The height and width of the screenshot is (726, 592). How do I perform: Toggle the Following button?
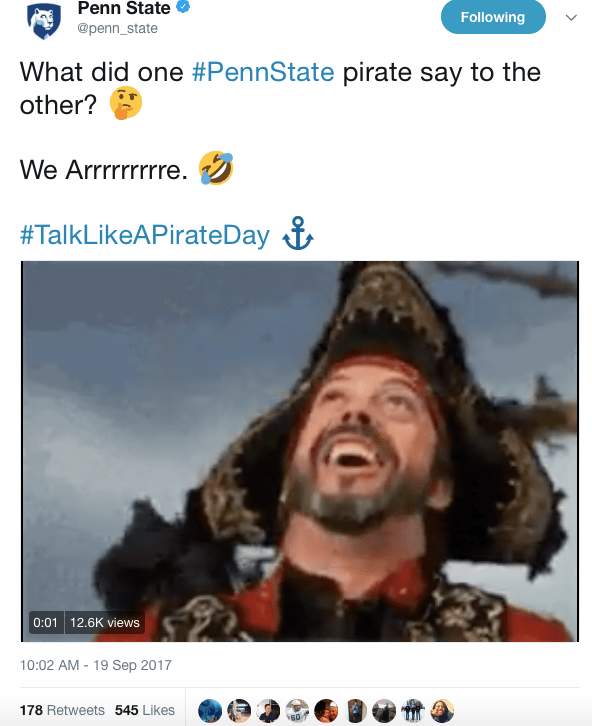(x=493, y=17)
